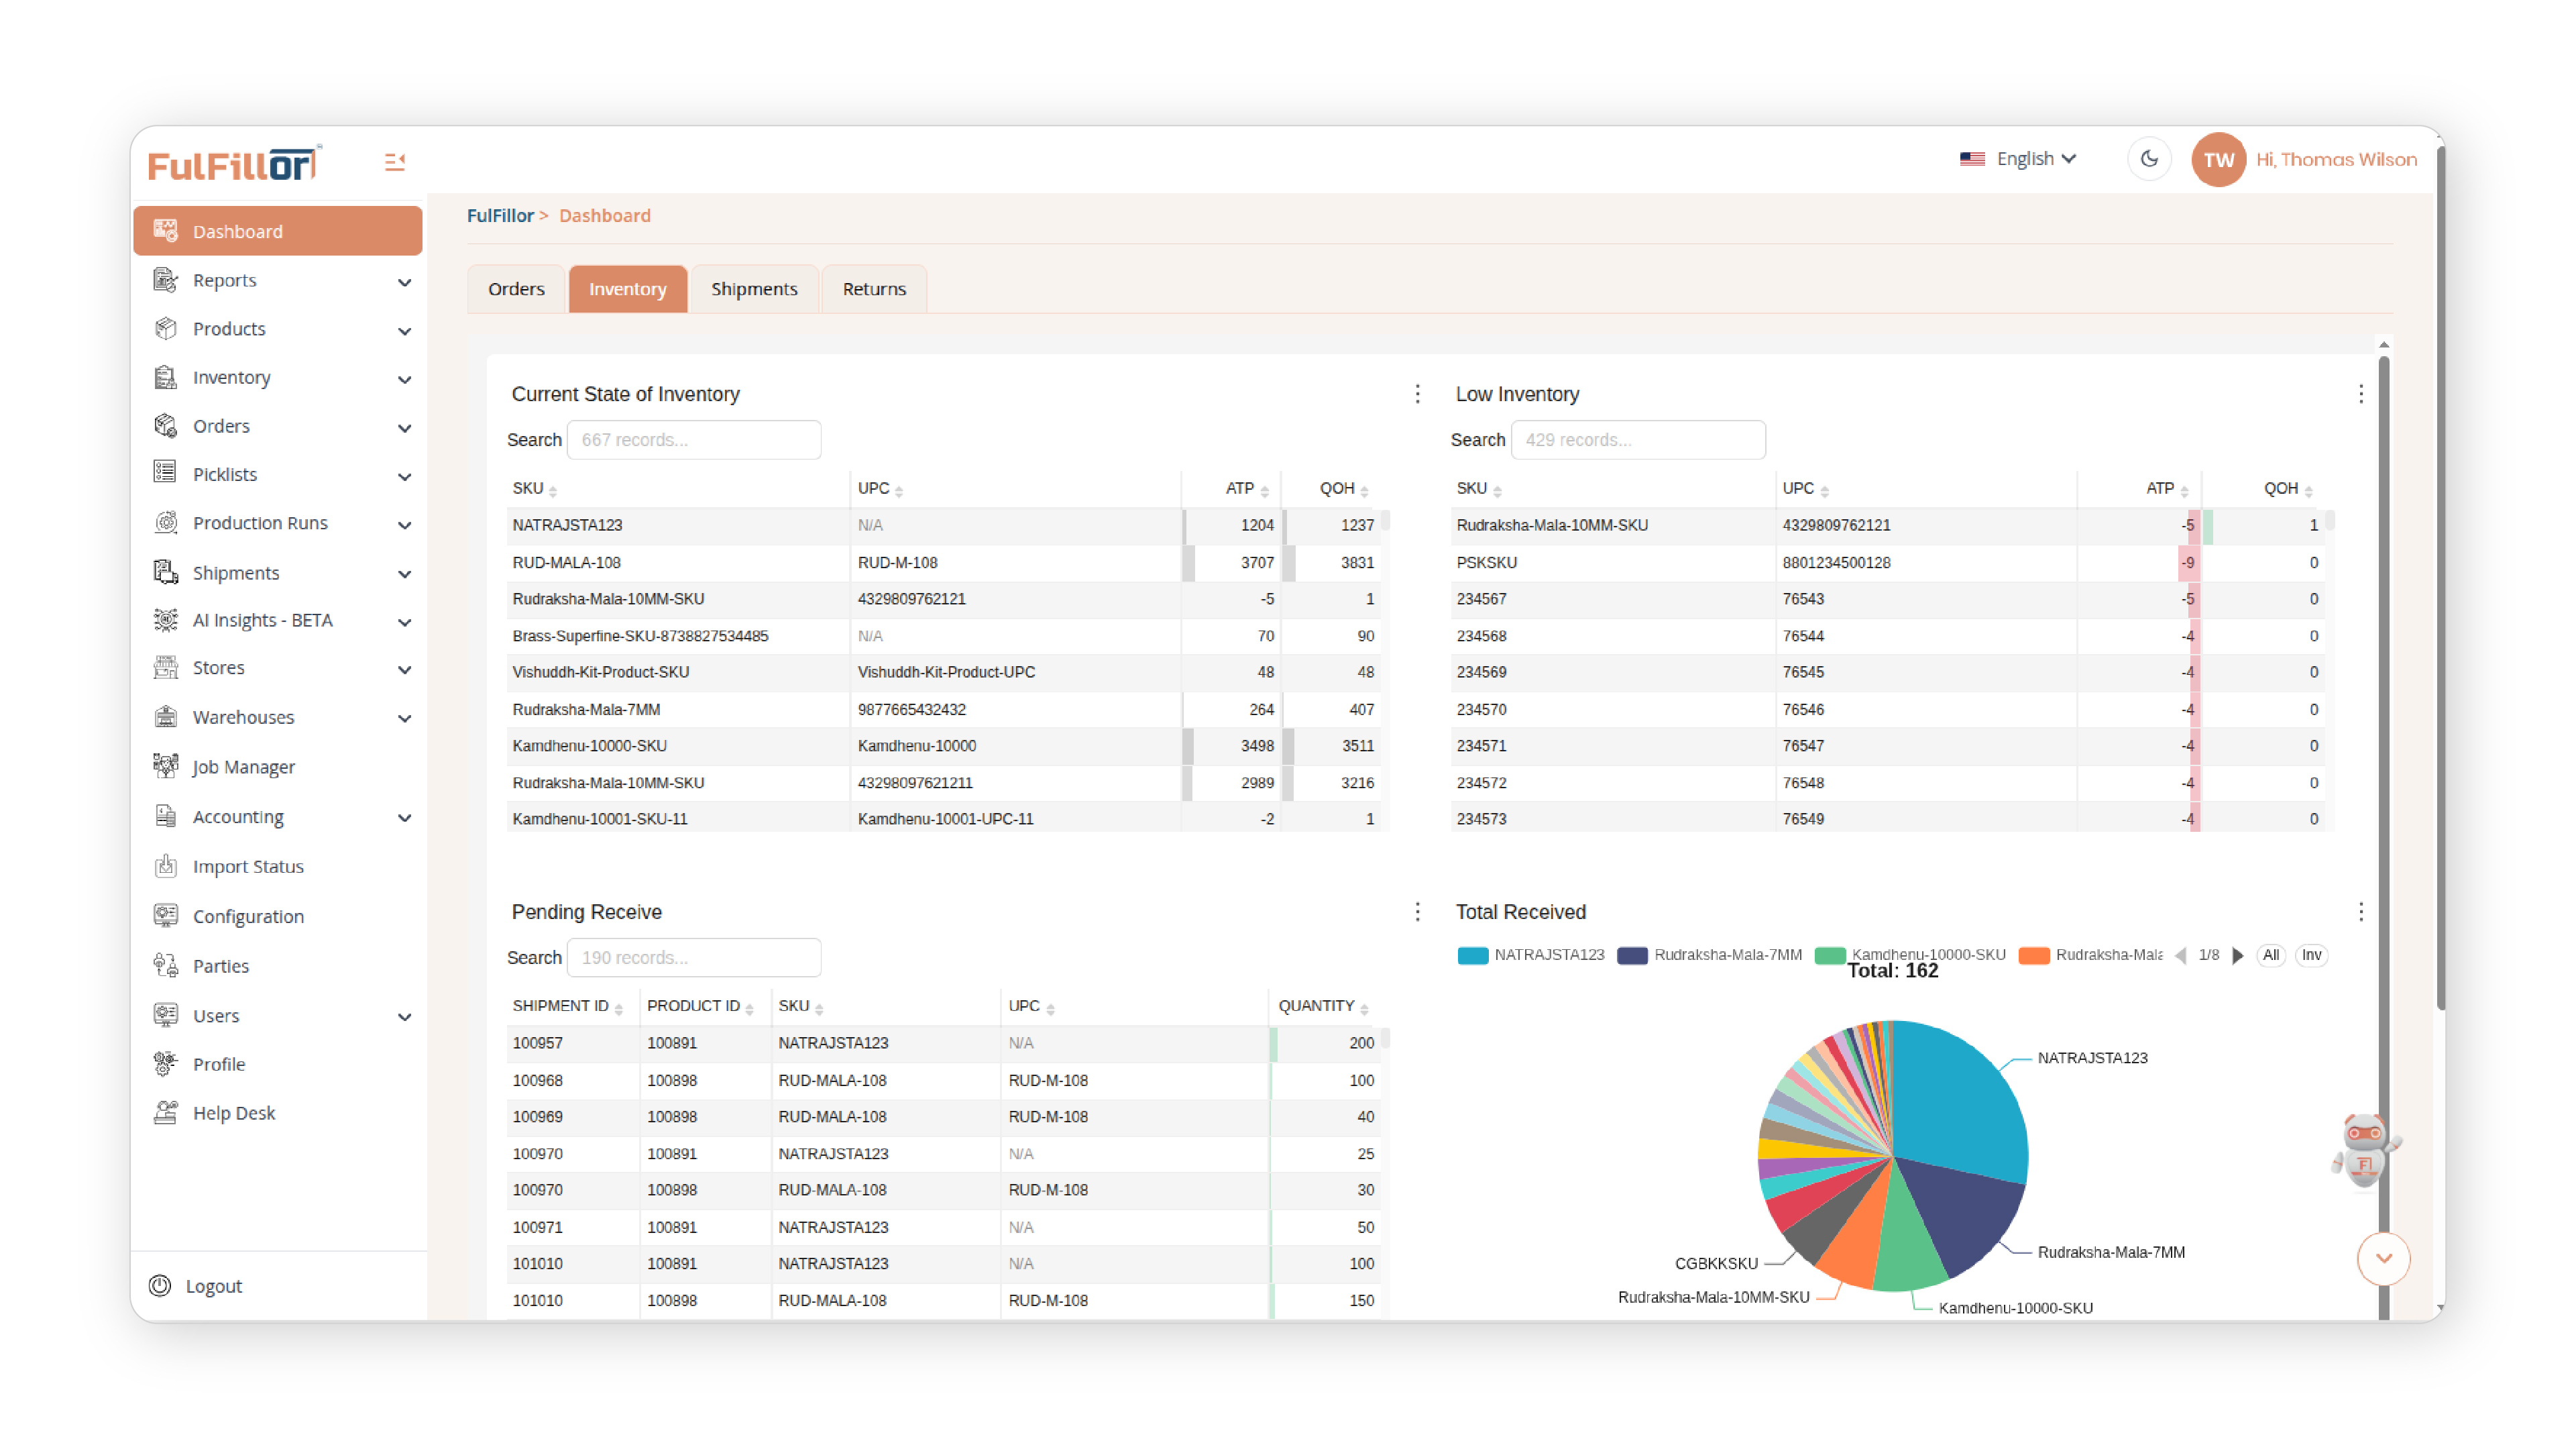This screenshot has width=2576, height=1449.
Task: Toggle NATRAJSTA123 series in the chart legend
Action: click(x=1549, y=955)
